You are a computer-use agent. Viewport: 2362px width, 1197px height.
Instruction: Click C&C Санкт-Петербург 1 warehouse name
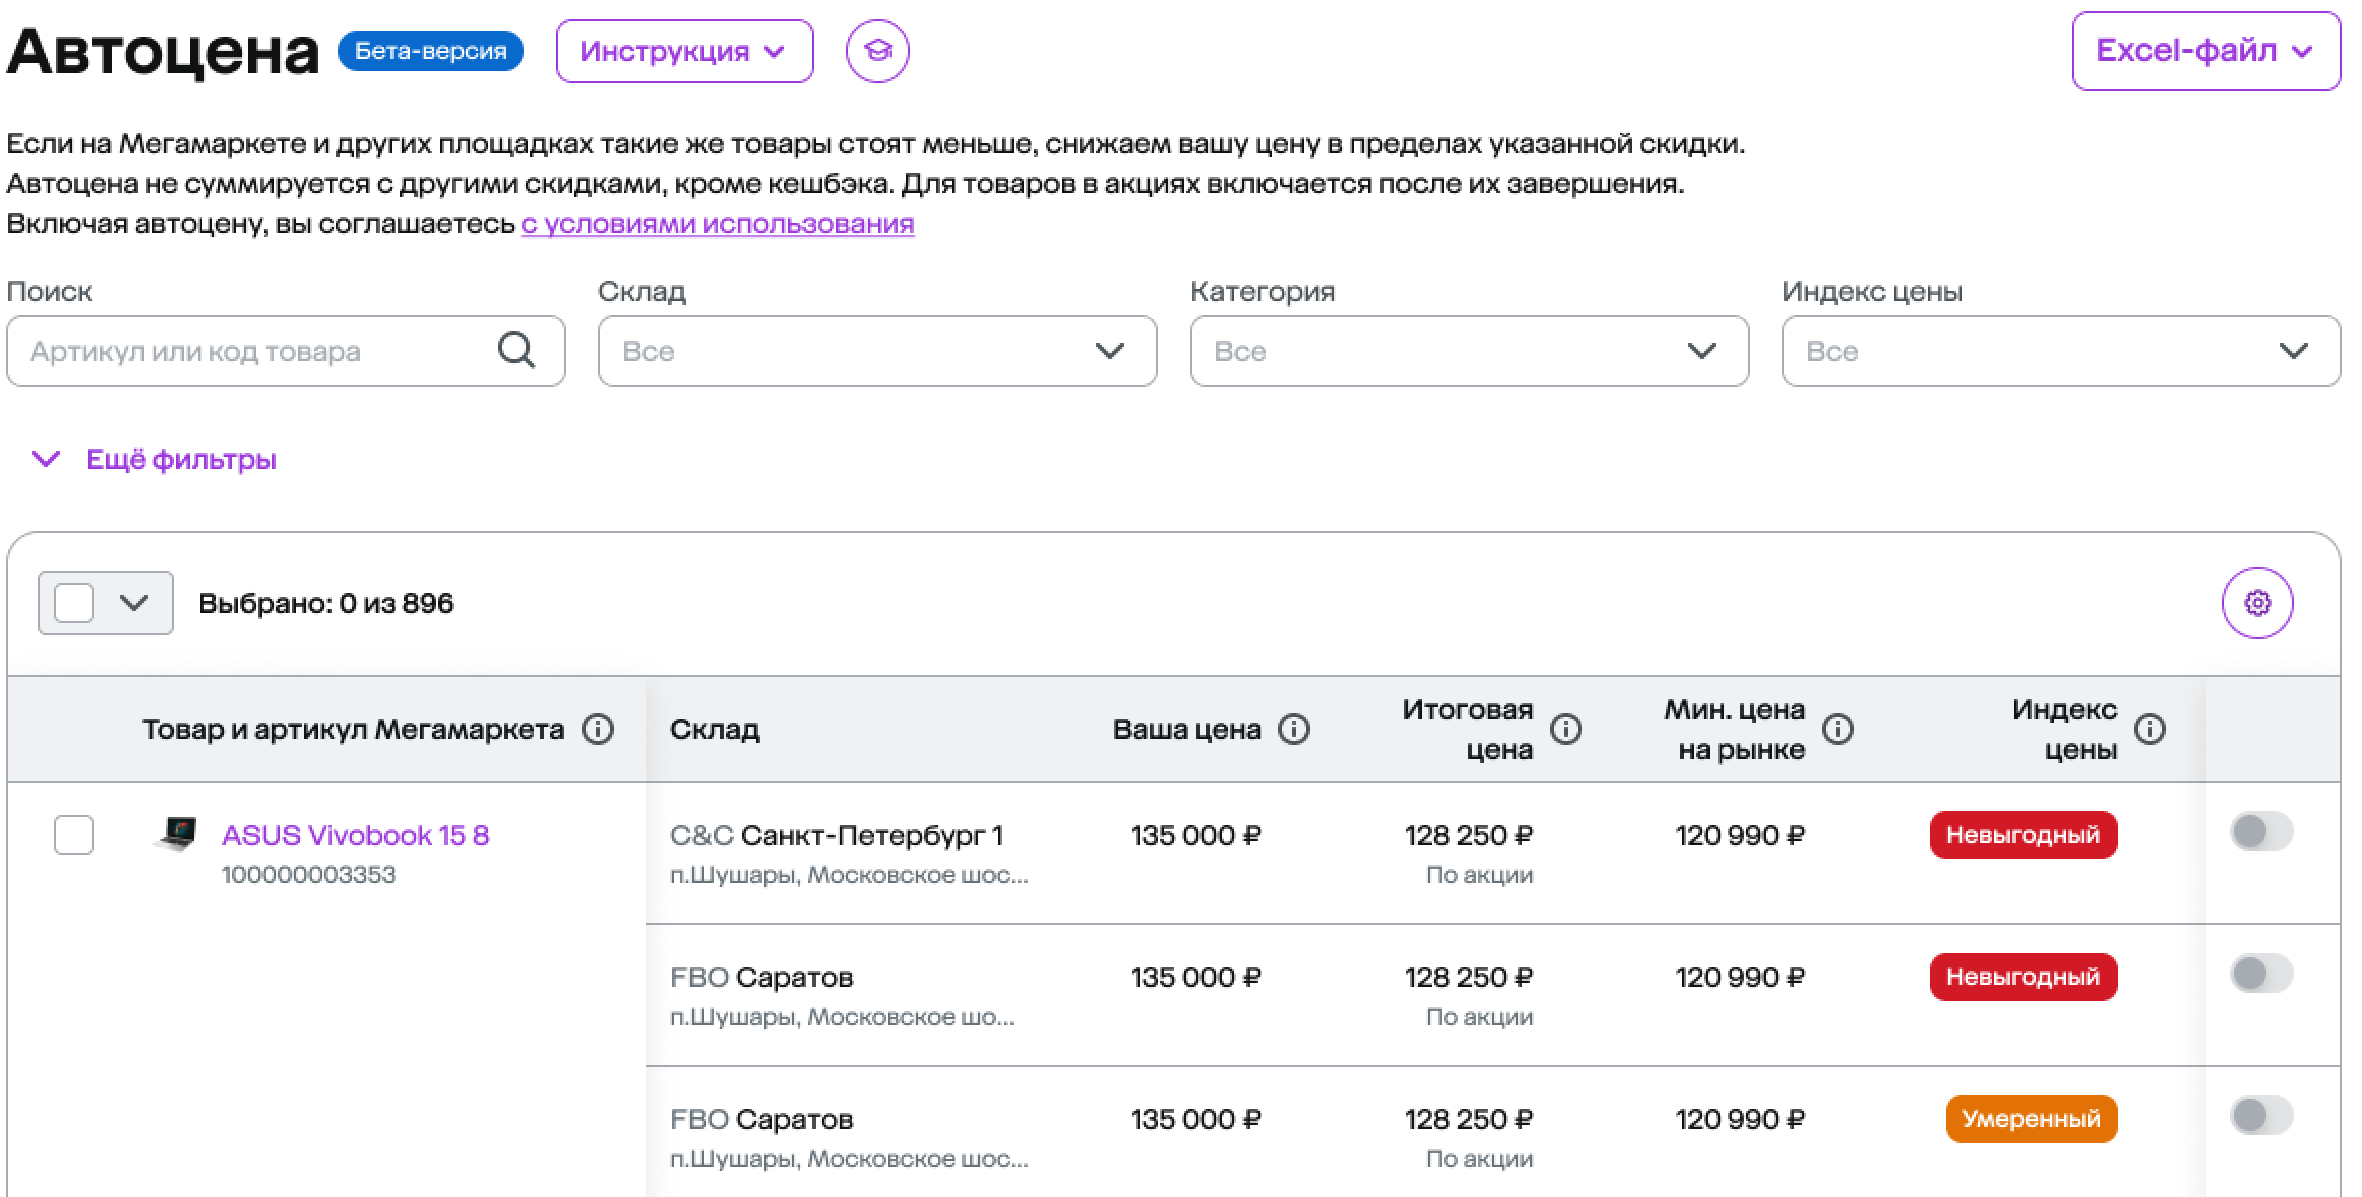pos(836,835)
